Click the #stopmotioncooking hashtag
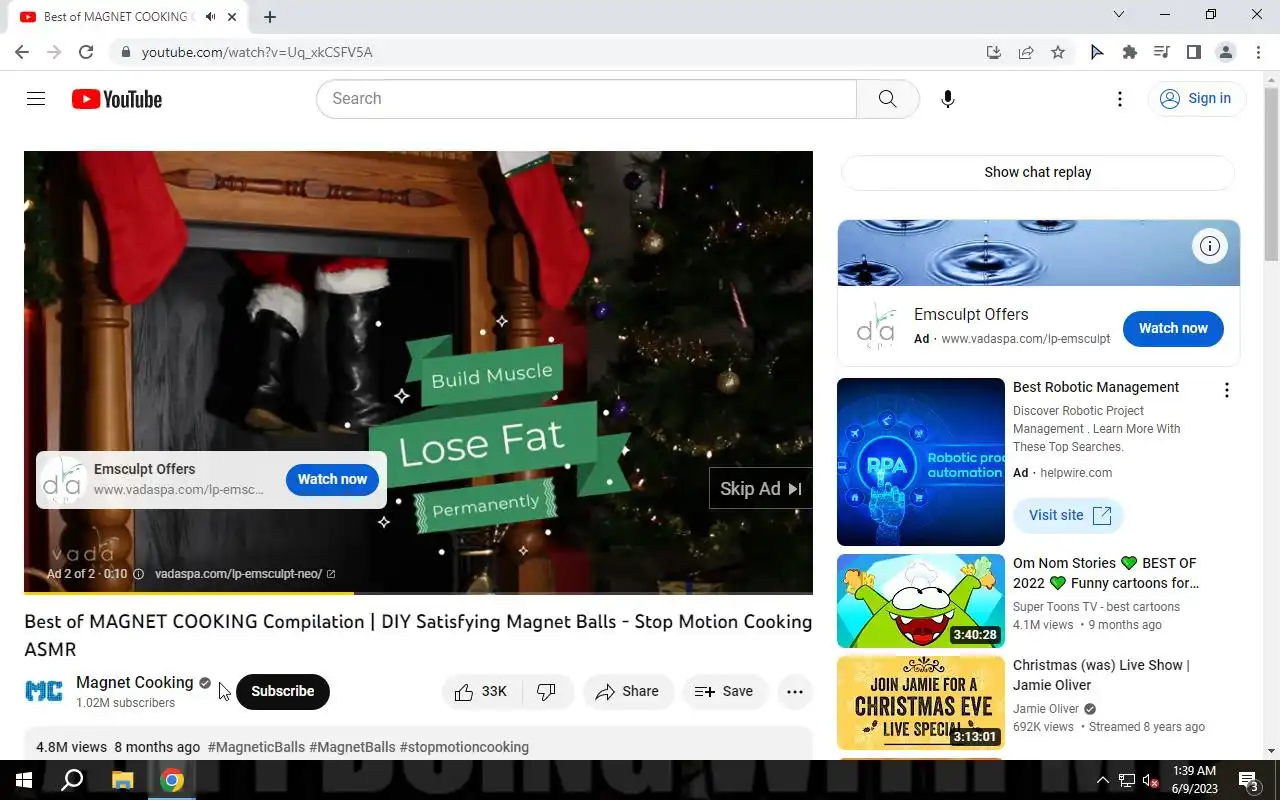Viewport: 1280px width, 800px height. pos(464,747)
